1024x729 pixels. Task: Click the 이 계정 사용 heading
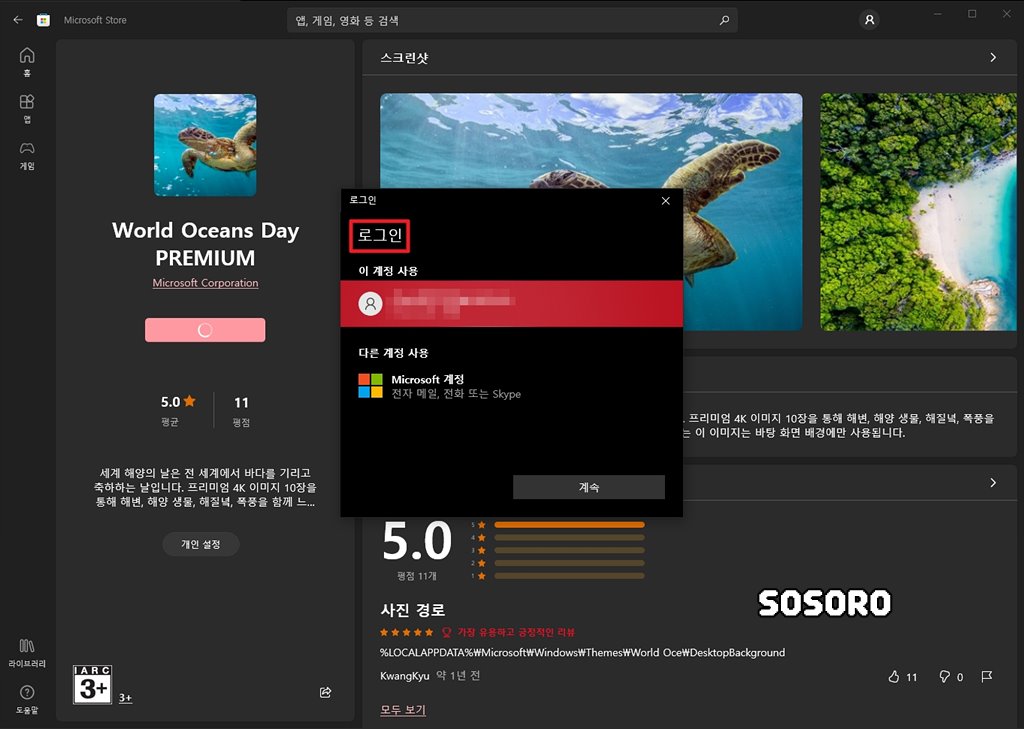click(388, 270)
